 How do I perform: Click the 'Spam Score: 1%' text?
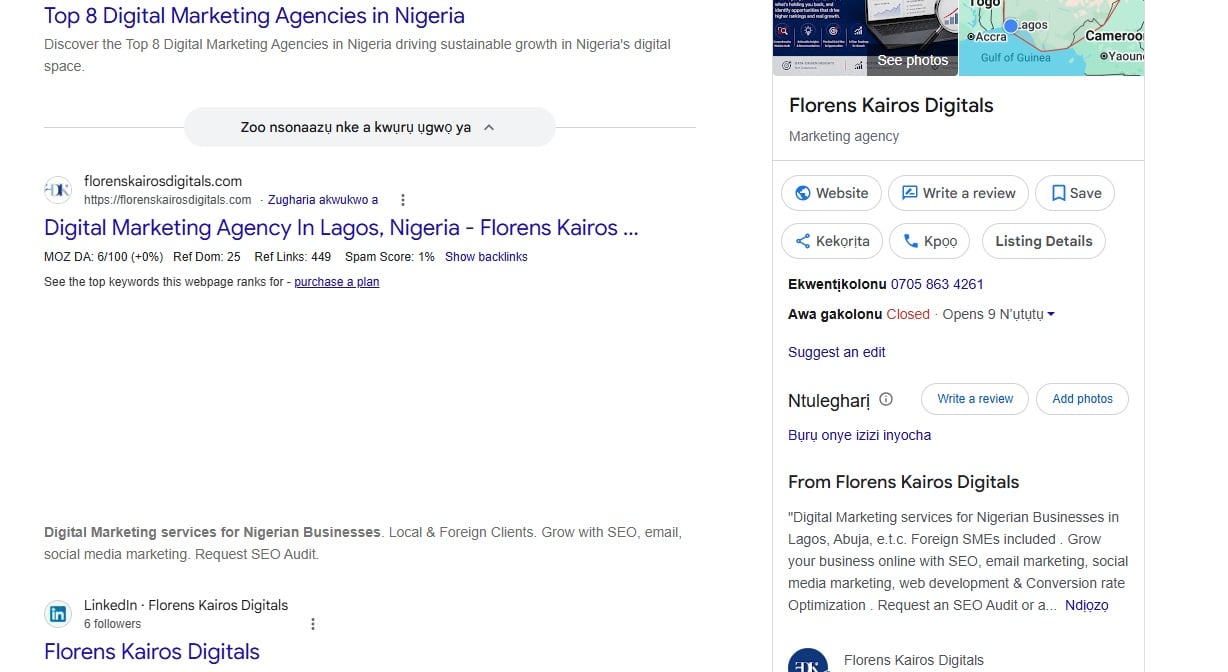click(390, 257)
